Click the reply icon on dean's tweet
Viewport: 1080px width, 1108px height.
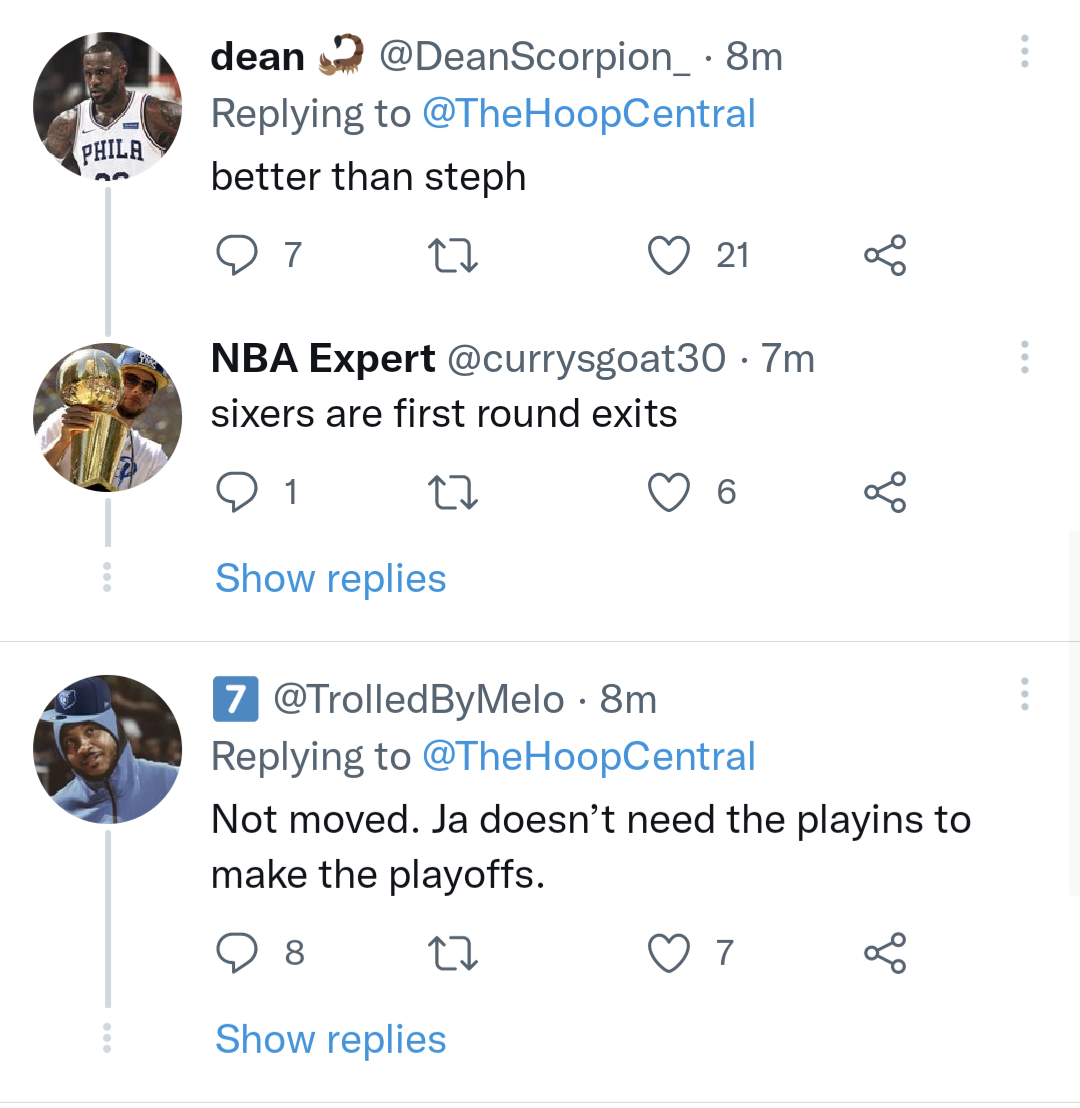click(237, 254)
